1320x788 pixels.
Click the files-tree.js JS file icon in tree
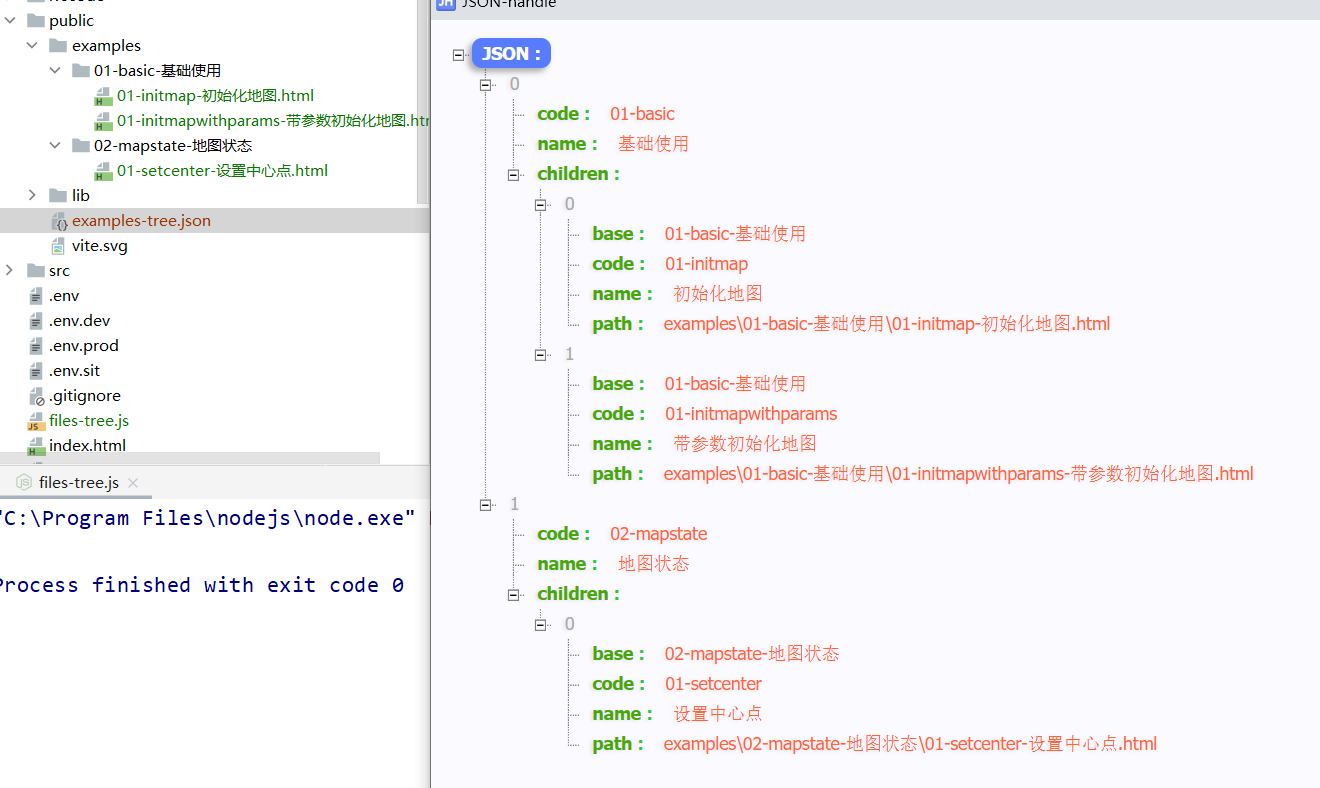point(37,421)
